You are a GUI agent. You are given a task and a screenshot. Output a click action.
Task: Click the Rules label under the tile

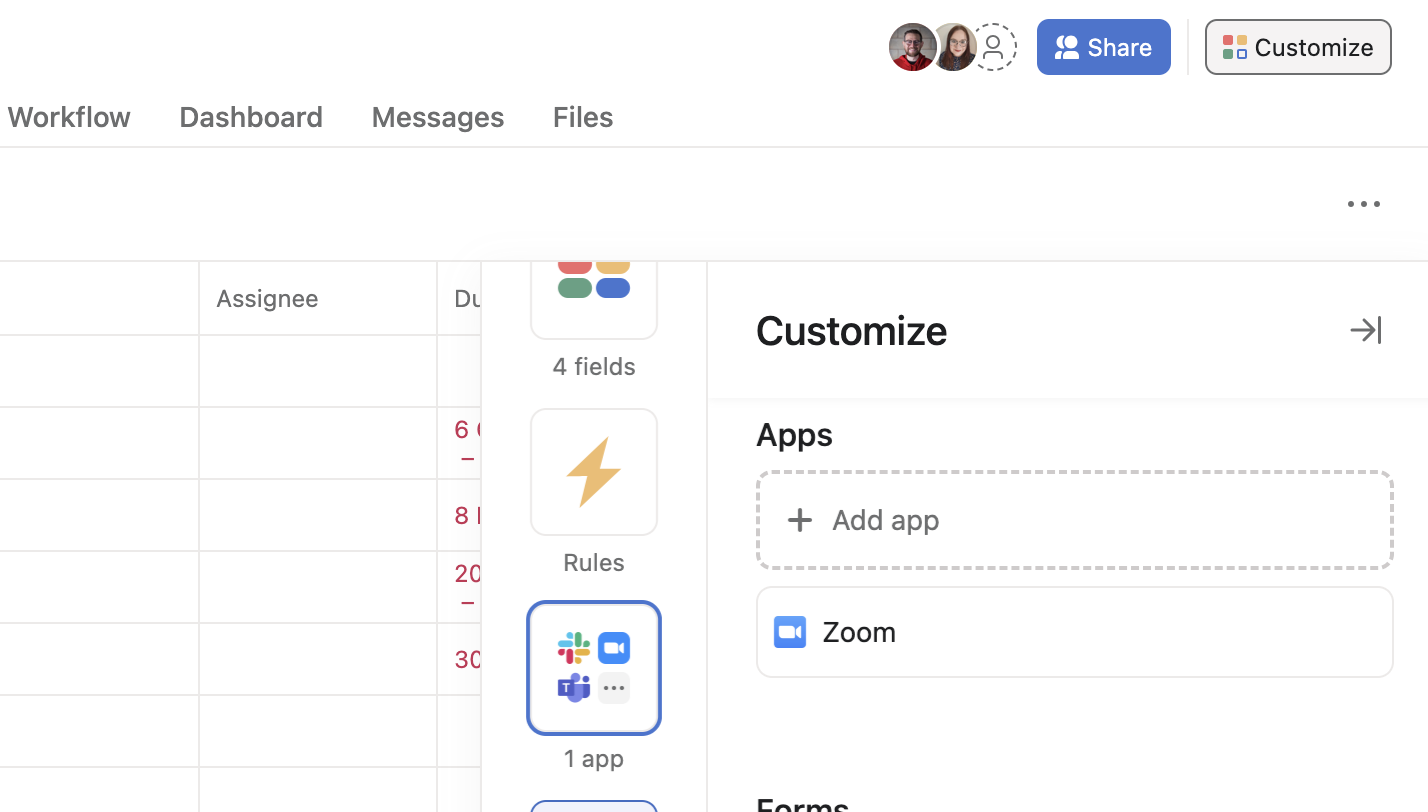click(x=594, y=563)
